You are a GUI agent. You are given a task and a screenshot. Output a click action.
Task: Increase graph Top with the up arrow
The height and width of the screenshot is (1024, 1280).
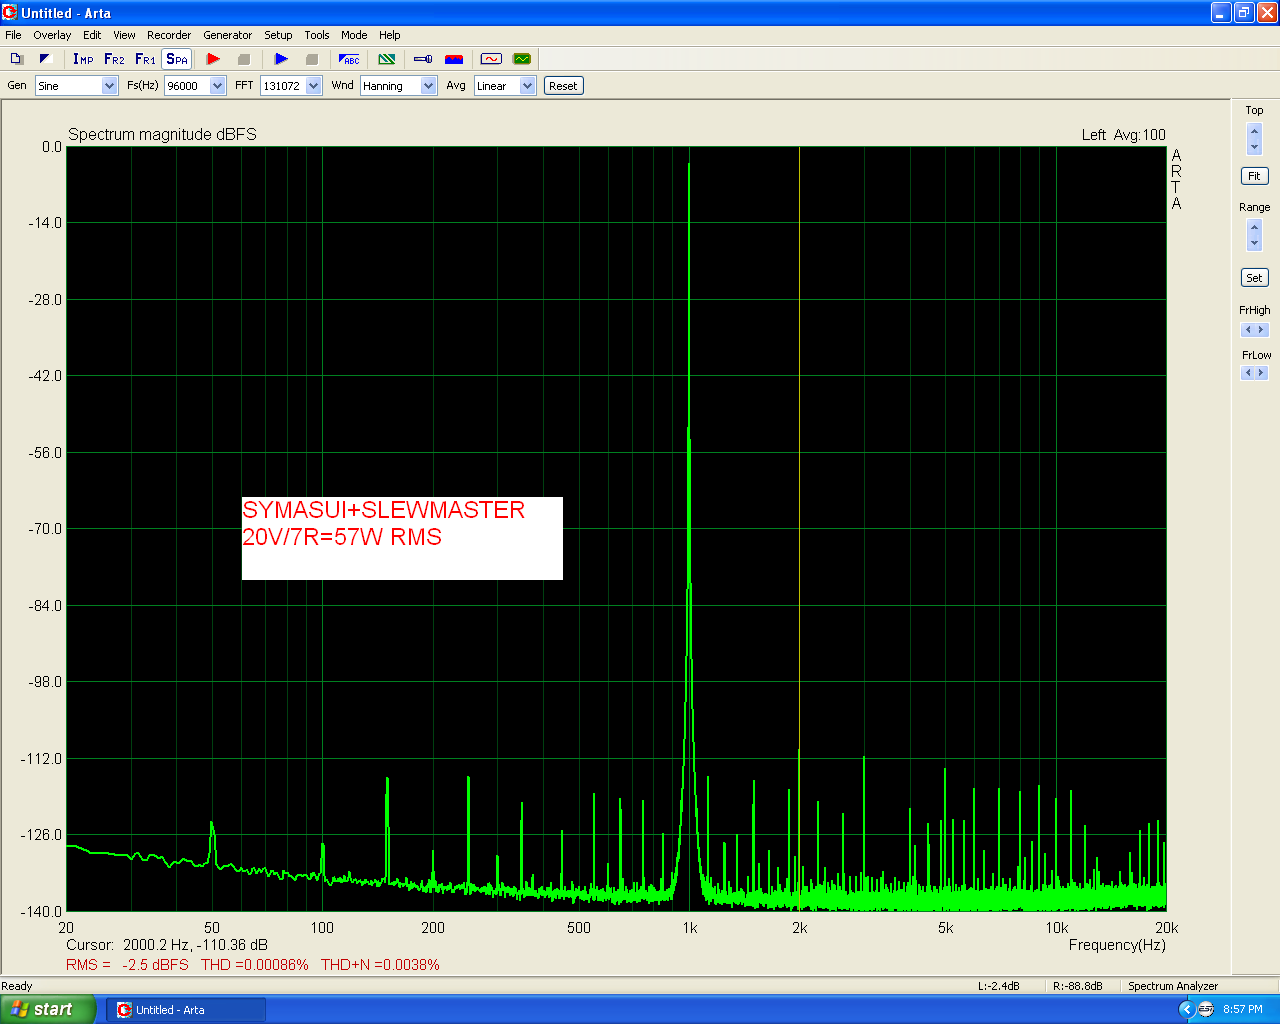click(1255, 131)
